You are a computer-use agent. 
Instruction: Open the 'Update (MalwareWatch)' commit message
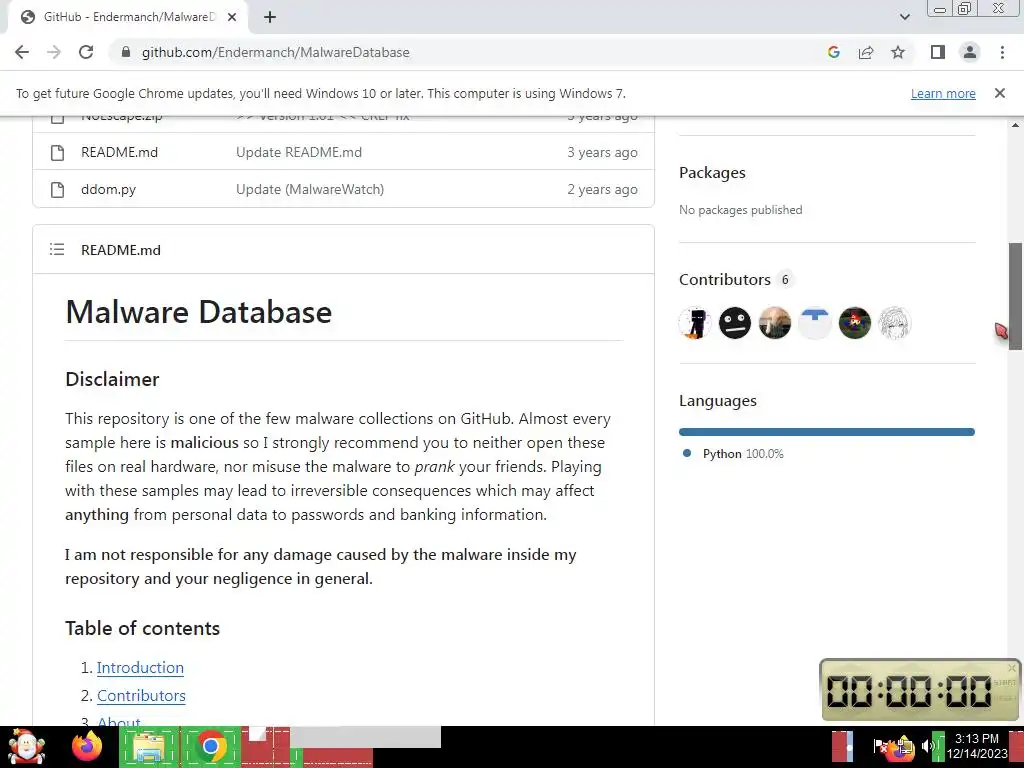pos(310,189)
